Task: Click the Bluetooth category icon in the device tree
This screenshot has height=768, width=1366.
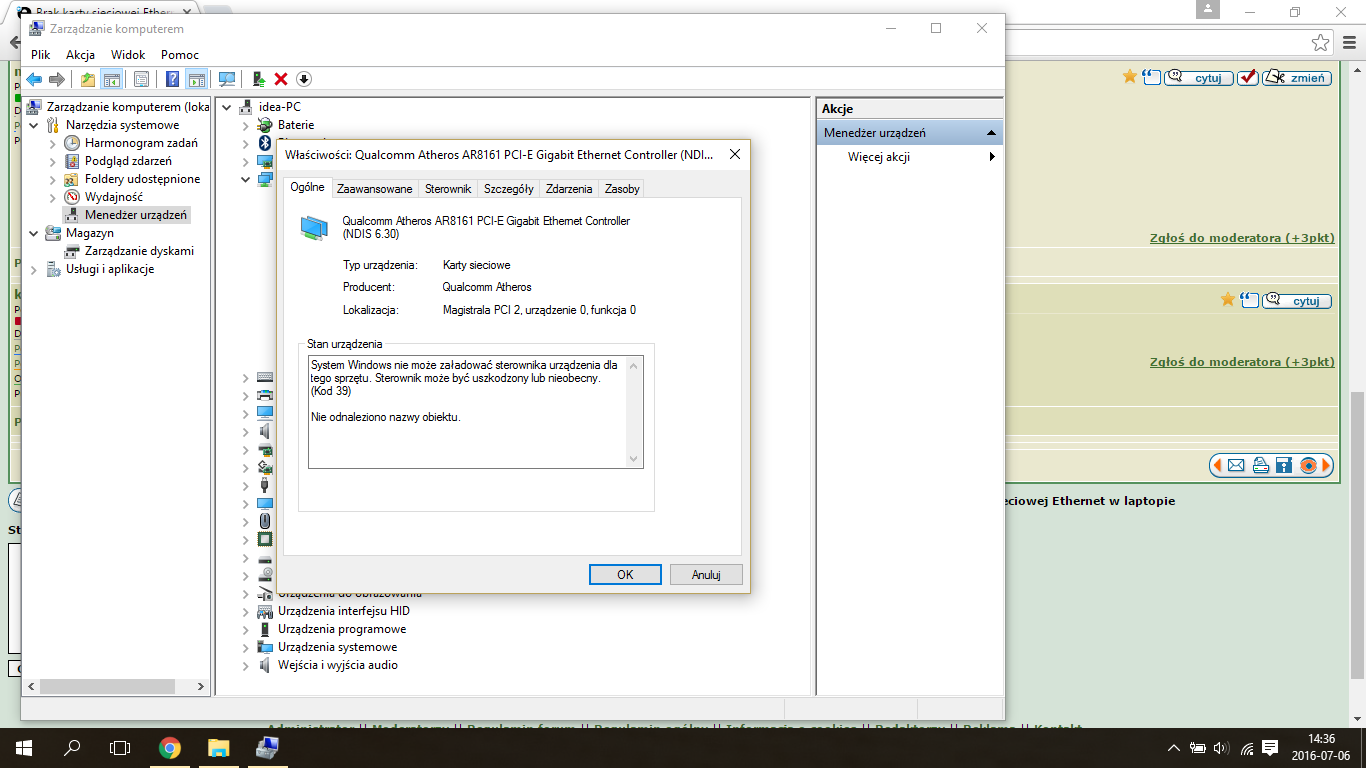Action: click(x=265, y=143)
